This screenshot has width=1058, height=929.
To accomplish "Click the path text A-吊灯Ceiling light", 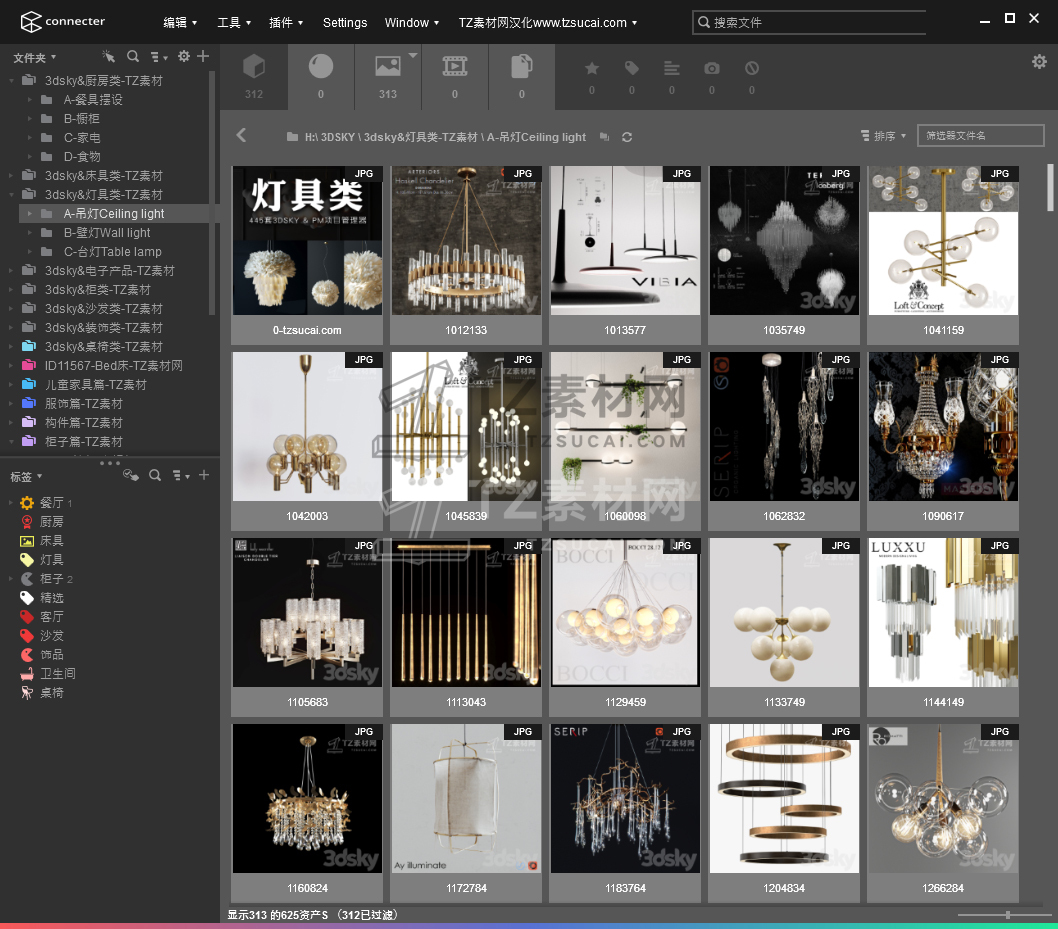I will click(536, 137).
